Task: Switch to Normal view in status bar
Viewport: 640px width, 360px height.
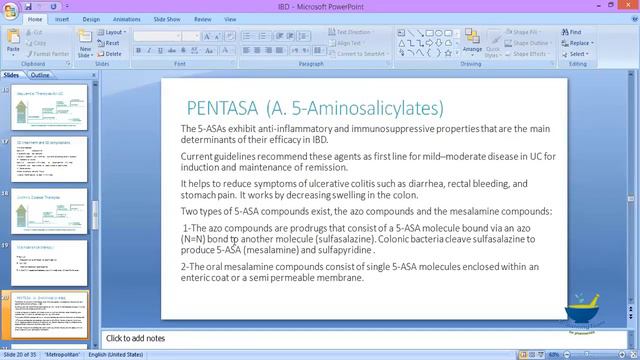Action: coord(523,355)
